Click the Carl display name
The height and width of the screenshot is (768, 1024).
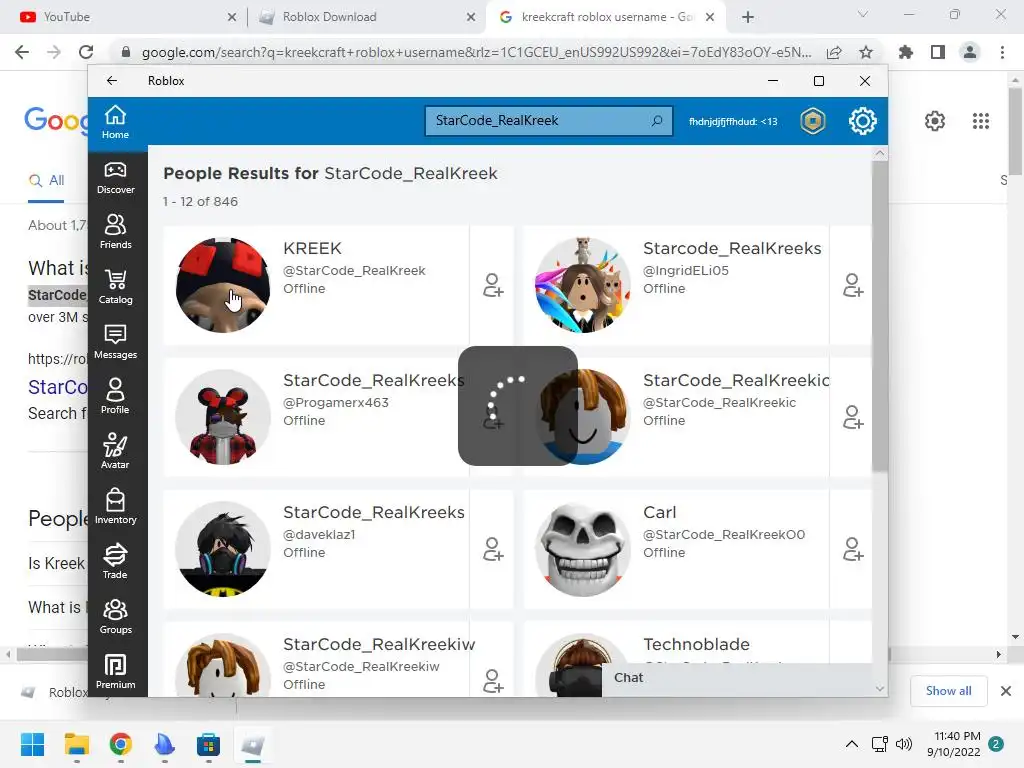[x=660, y=512]
